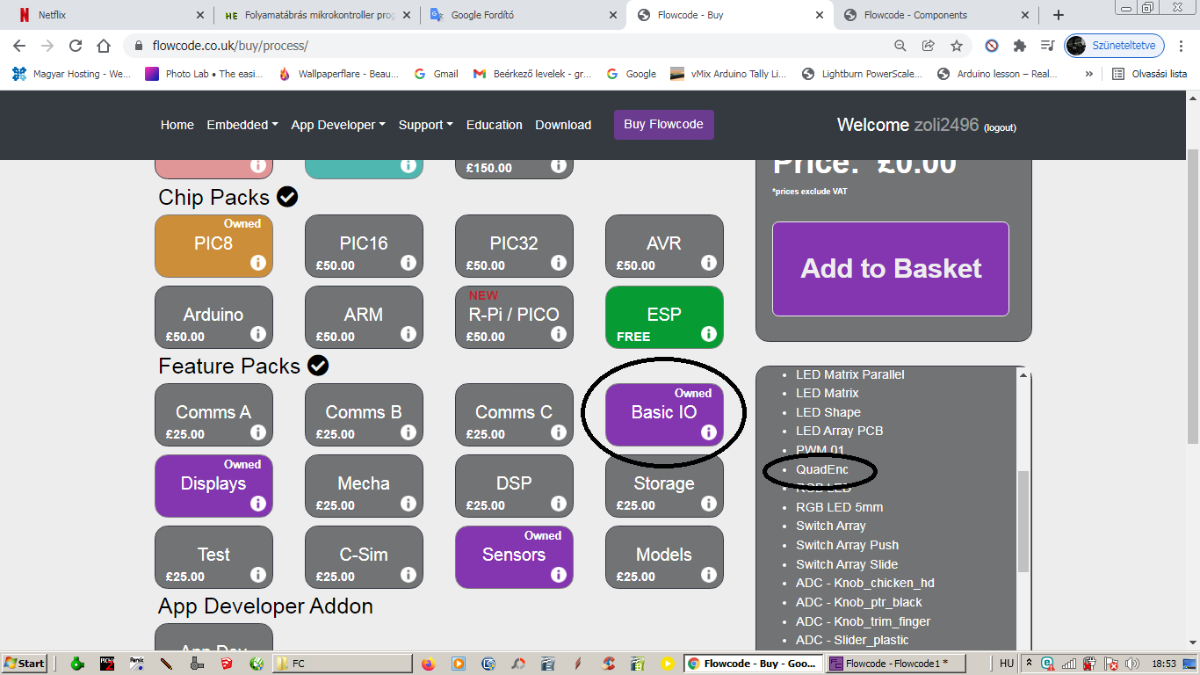Open info for the Mecha pack
Image resolution: width=1200 pixels, height=675 pixels.
click(x=408, y=503)
